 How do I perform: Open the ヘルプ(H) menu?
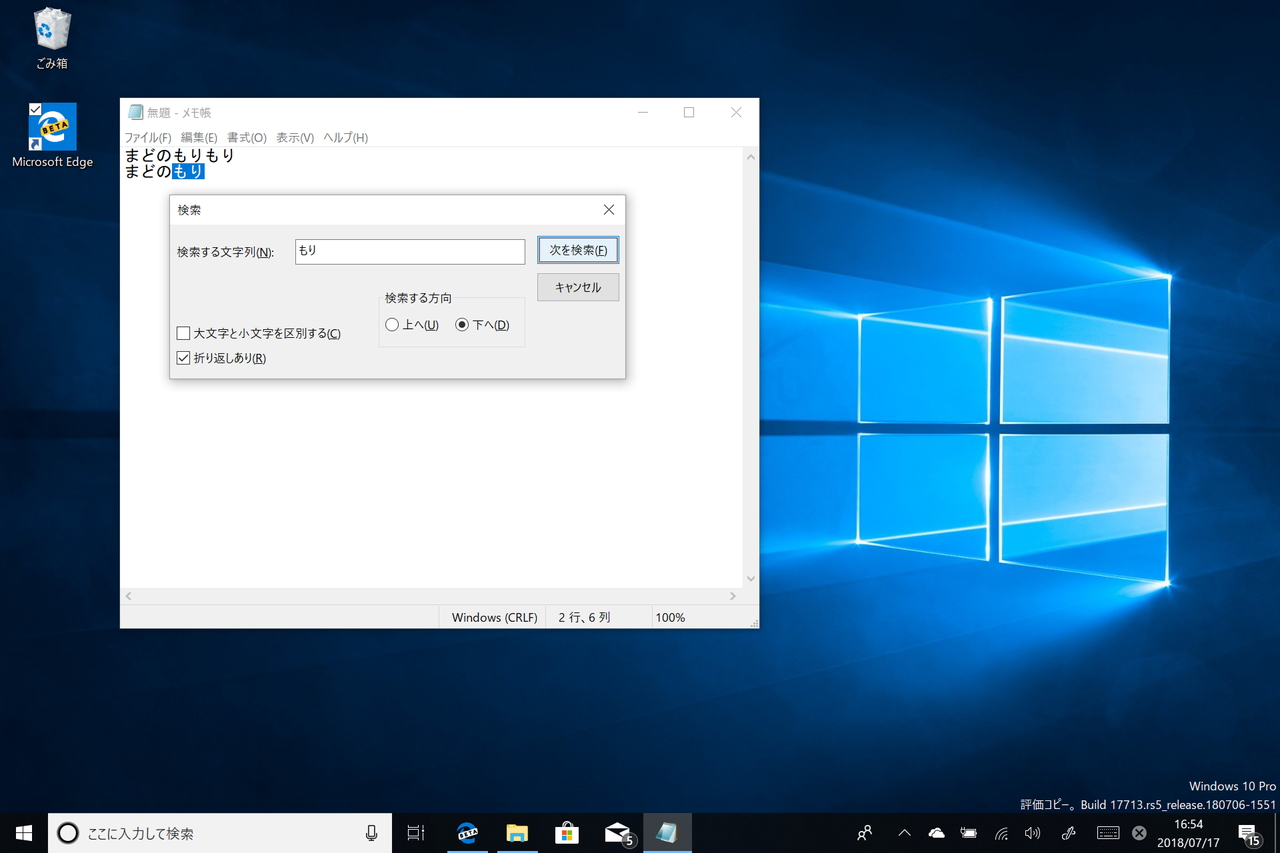tap(345, 138)
